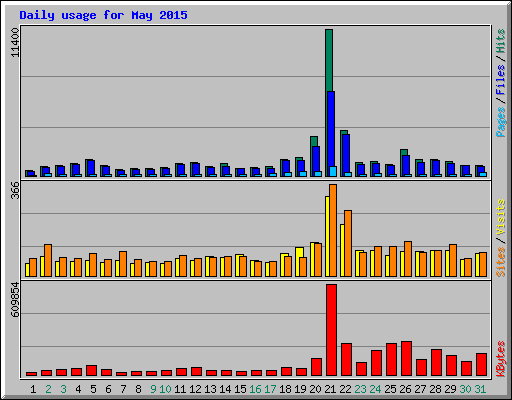Click the orange 'Sites' legend label

(x=501, y=262)
